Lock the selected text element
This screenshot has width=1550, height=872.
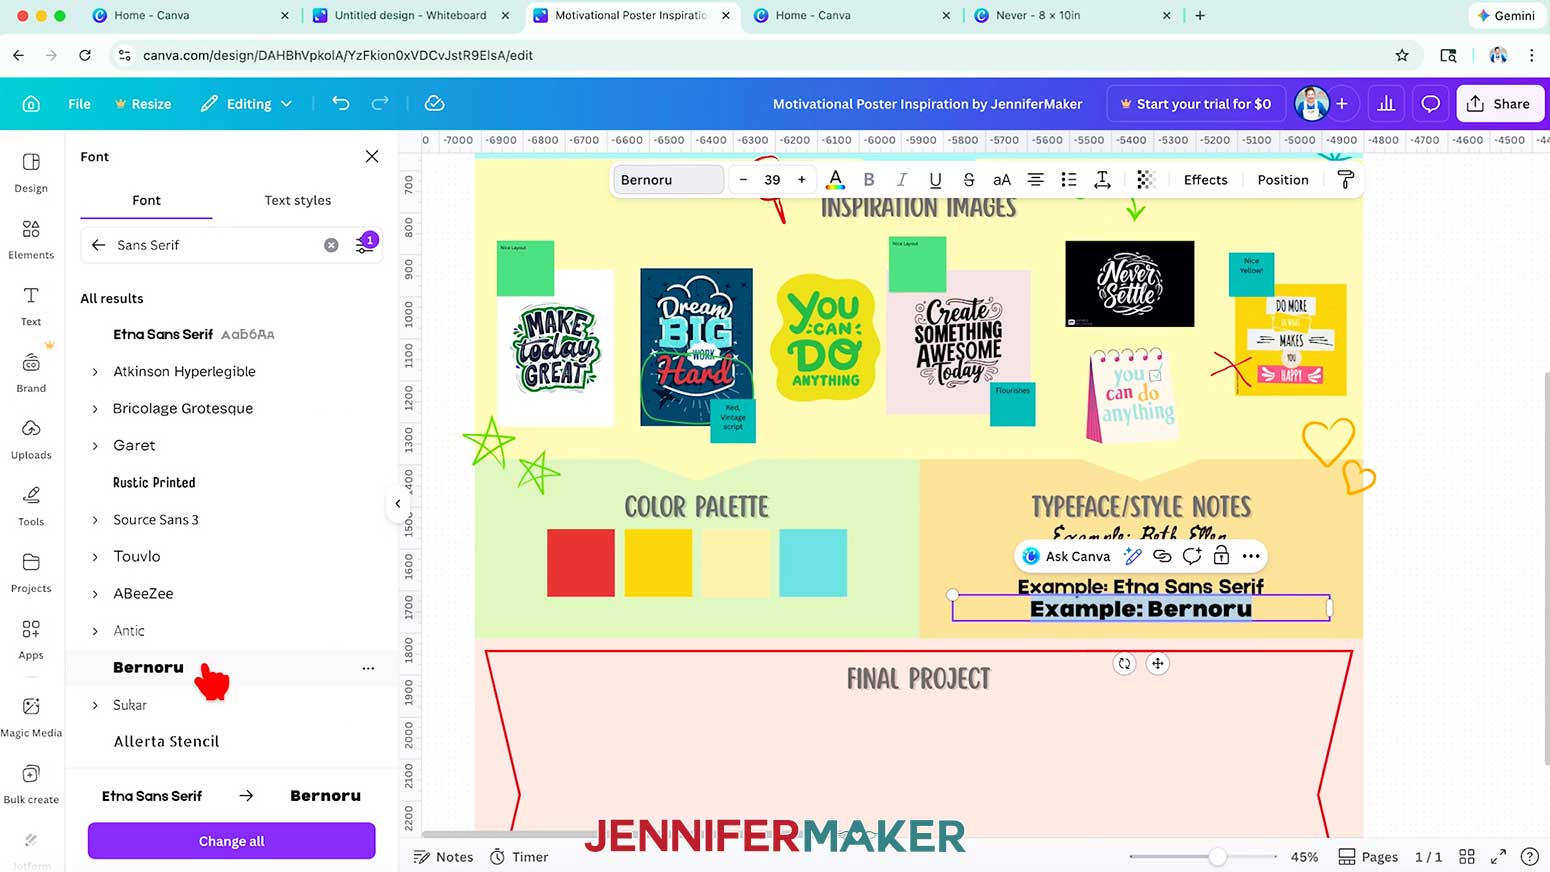(x=1221, y=556)
